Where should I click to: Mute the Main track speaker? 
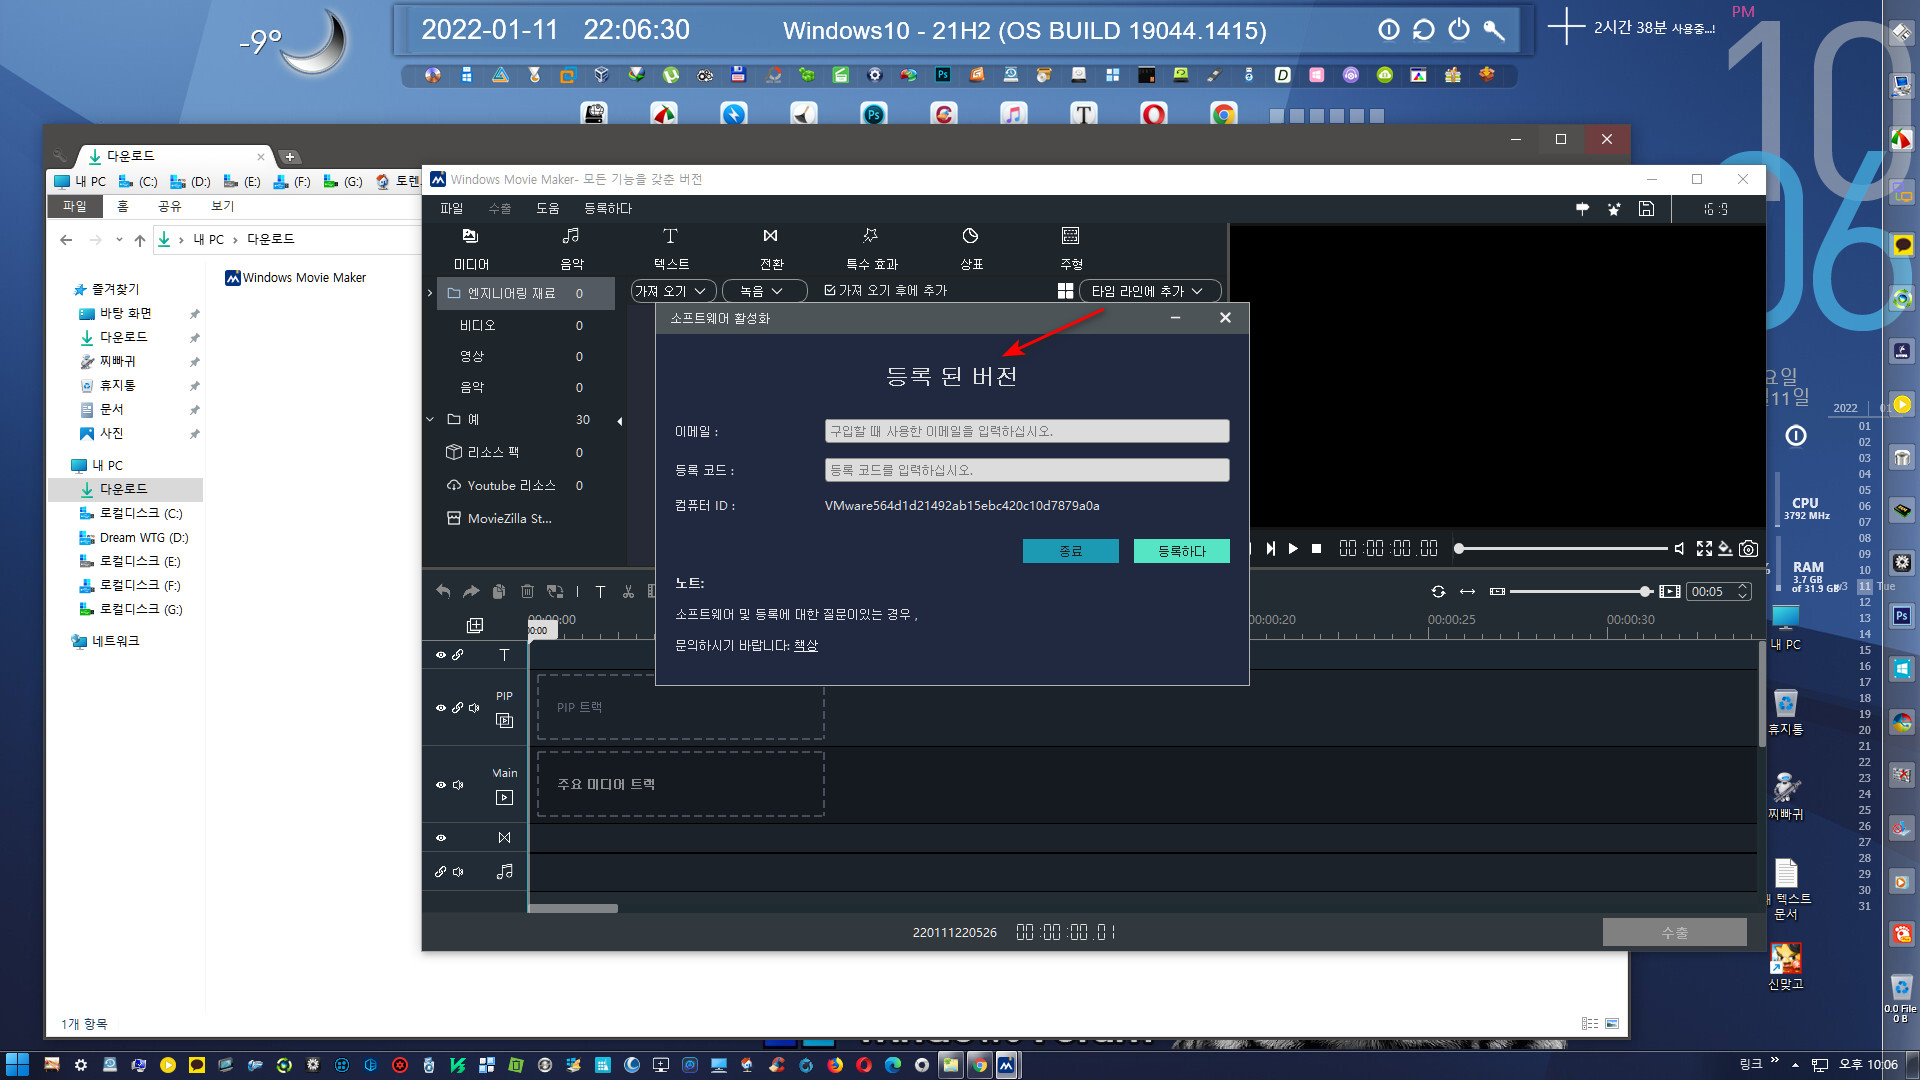click(458, 785)
